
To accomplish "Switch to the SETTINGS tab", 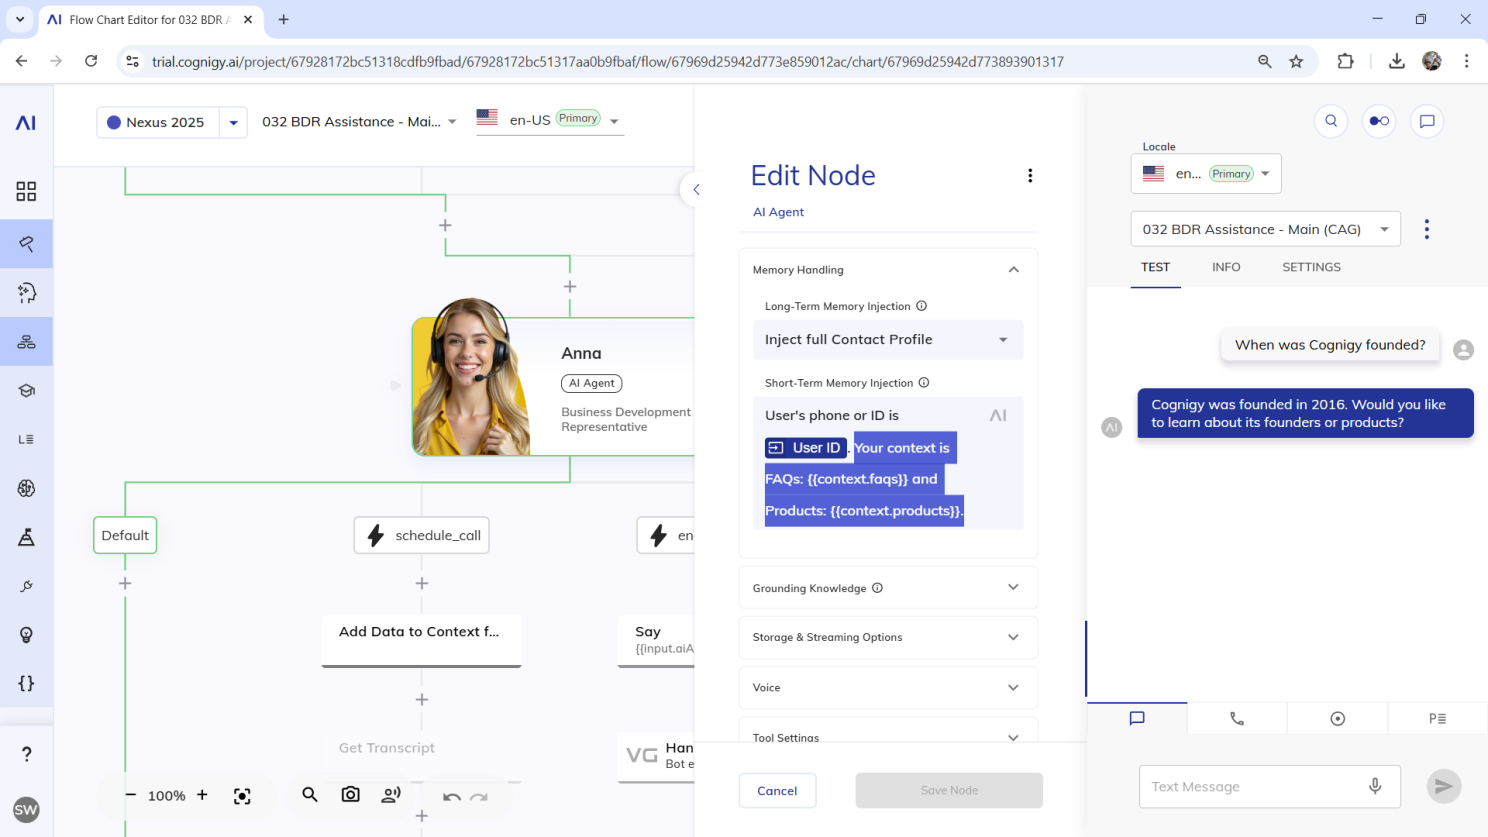I will click(1311, 267).
